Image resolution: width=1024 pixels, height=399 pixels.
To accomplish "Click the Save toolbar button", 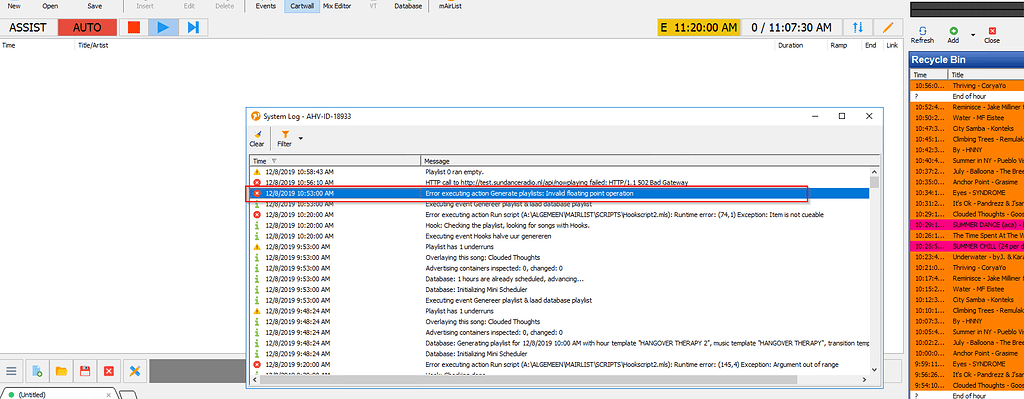I will tap(95, 6).
